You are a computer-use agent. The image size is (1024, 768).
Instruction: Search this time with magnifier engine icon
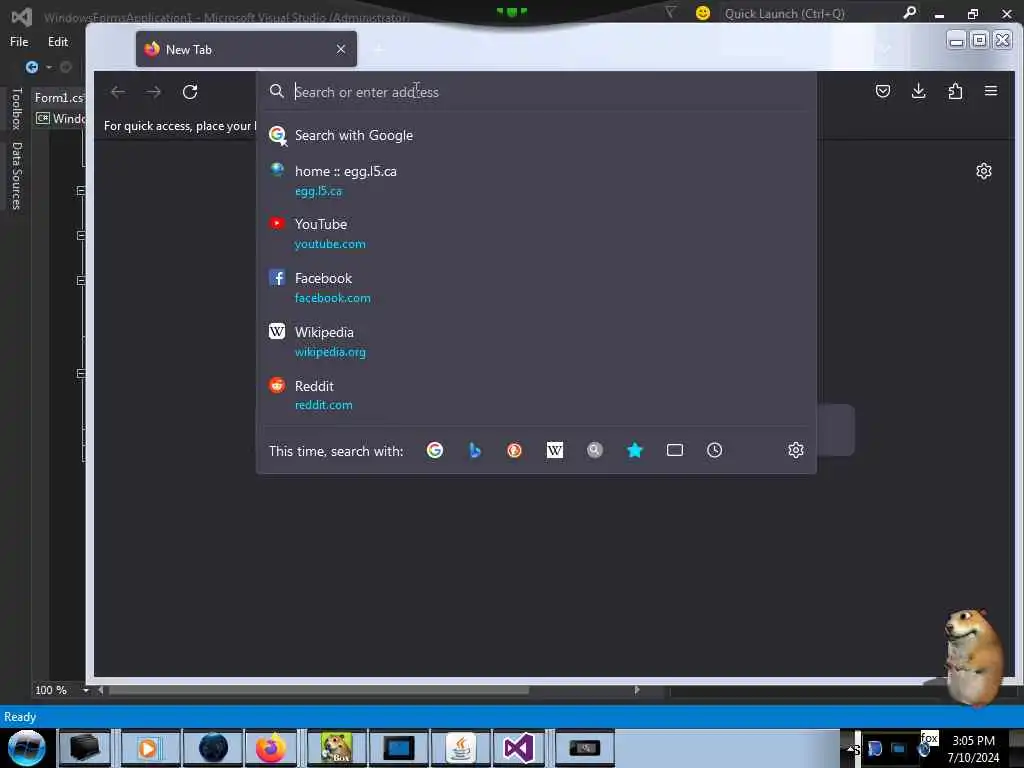point(594,450)
